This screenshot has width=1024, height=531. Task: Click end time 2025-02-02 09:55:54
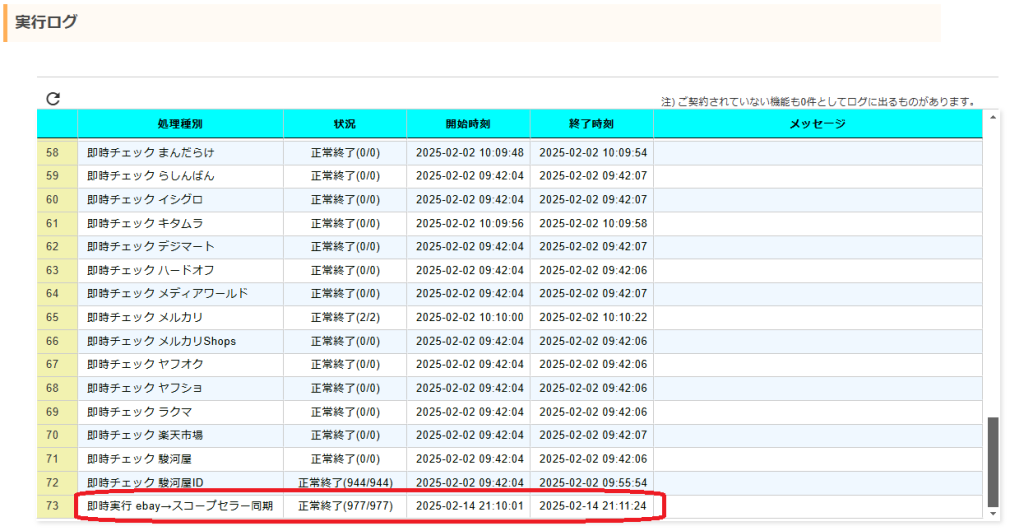[x=593, y=483]
